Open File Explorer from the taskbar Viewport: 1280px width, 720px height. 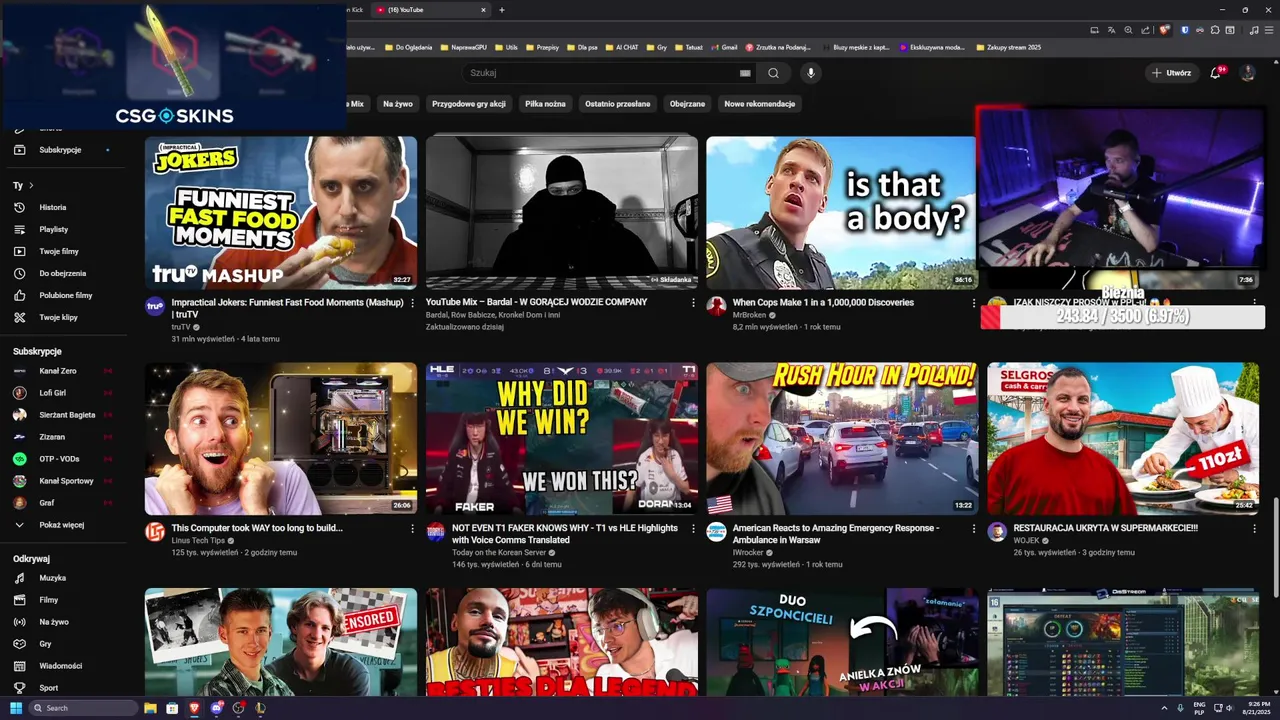pyautogui.click(x=150, y=708)
